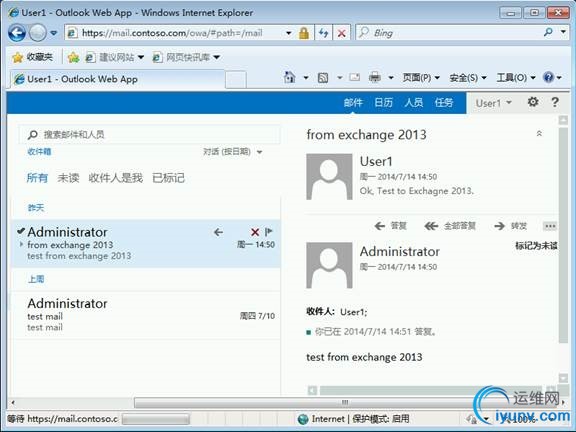The width and height of the screenshot is (576, 432).
Task: Expand the address bar history dropdown
Action: tap(289, 33)
